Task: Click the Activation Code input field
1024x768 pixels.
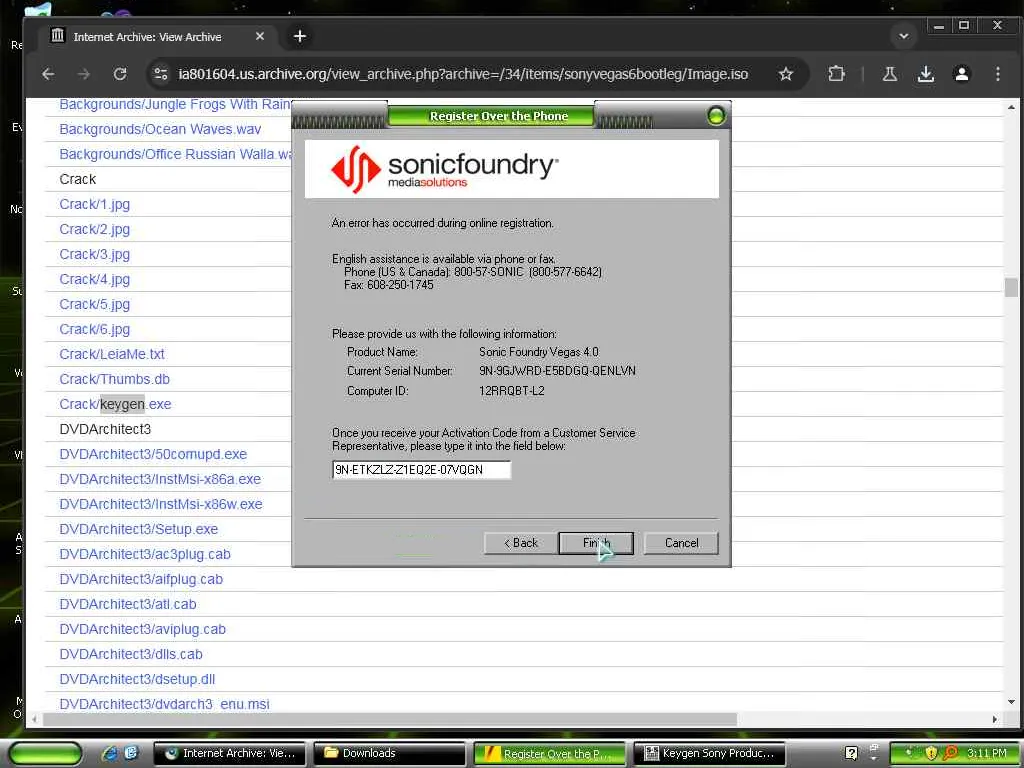Action: click(x=421, y=470)
